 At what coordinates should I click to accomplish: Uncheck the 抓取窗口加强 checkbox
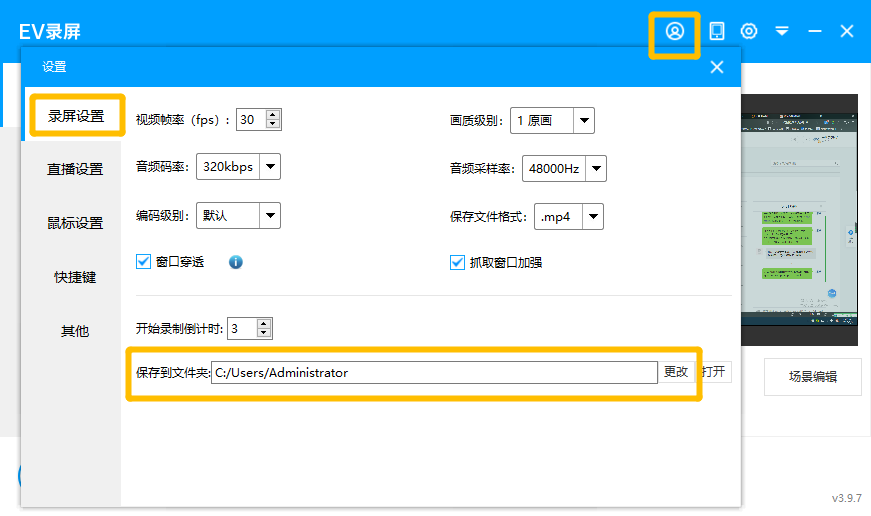[457, 262]
